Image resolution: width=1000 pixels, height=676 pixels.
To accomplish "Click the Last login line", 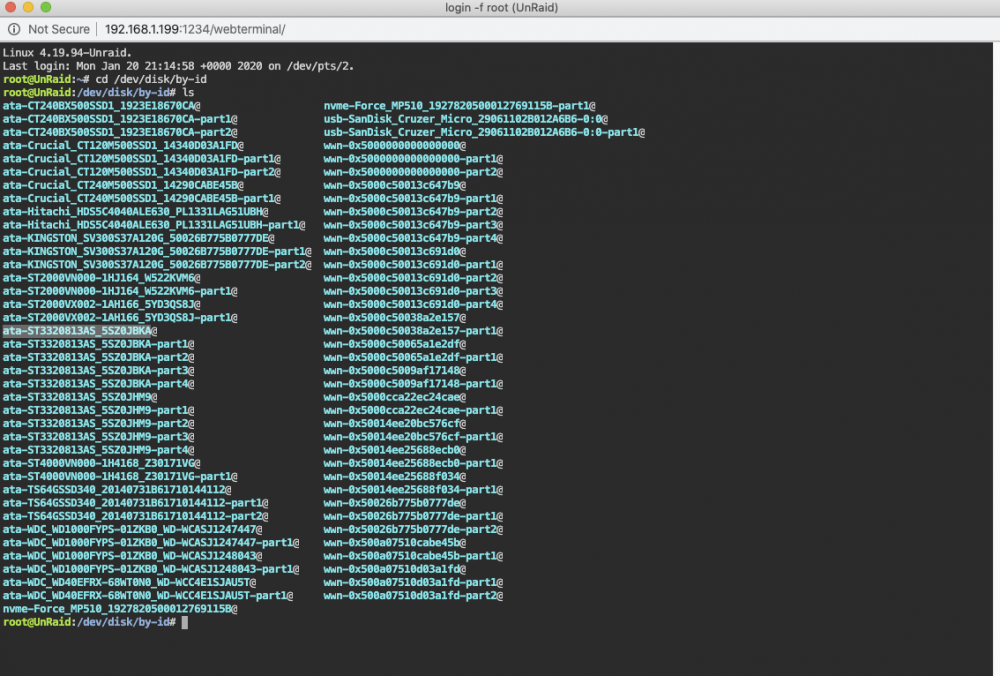I will pos(178,66).
